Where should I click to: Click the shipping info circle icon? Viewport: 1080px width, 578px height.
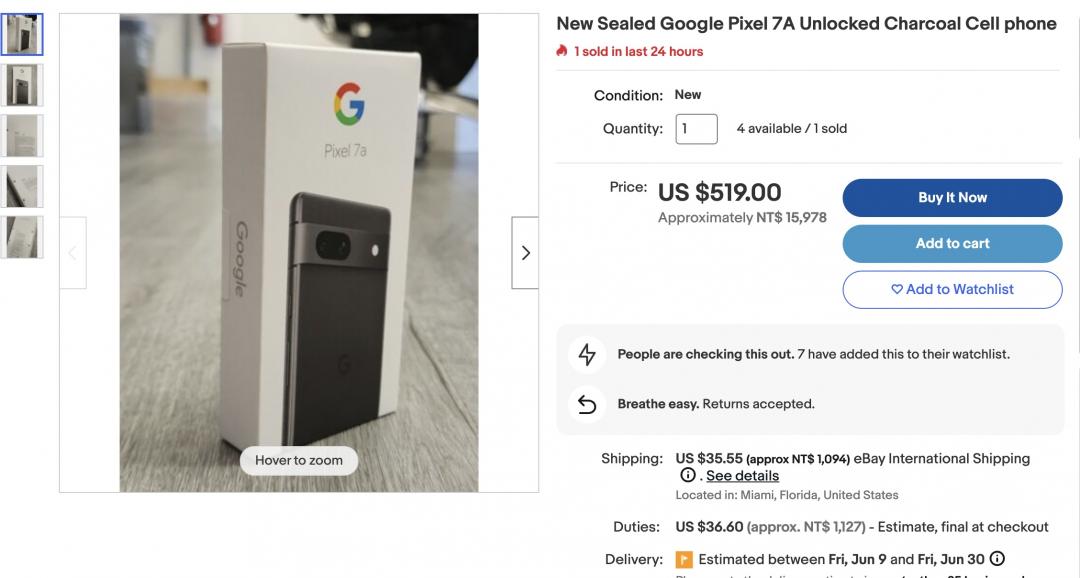(x=687, y=475)
